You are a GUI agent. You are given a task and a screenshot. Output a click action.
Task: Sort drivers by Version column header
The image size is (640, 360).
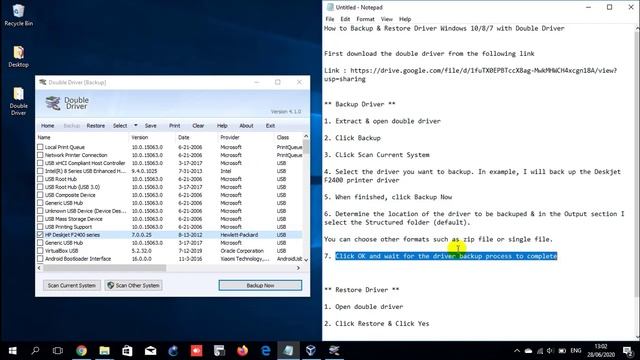coord(153,137)
